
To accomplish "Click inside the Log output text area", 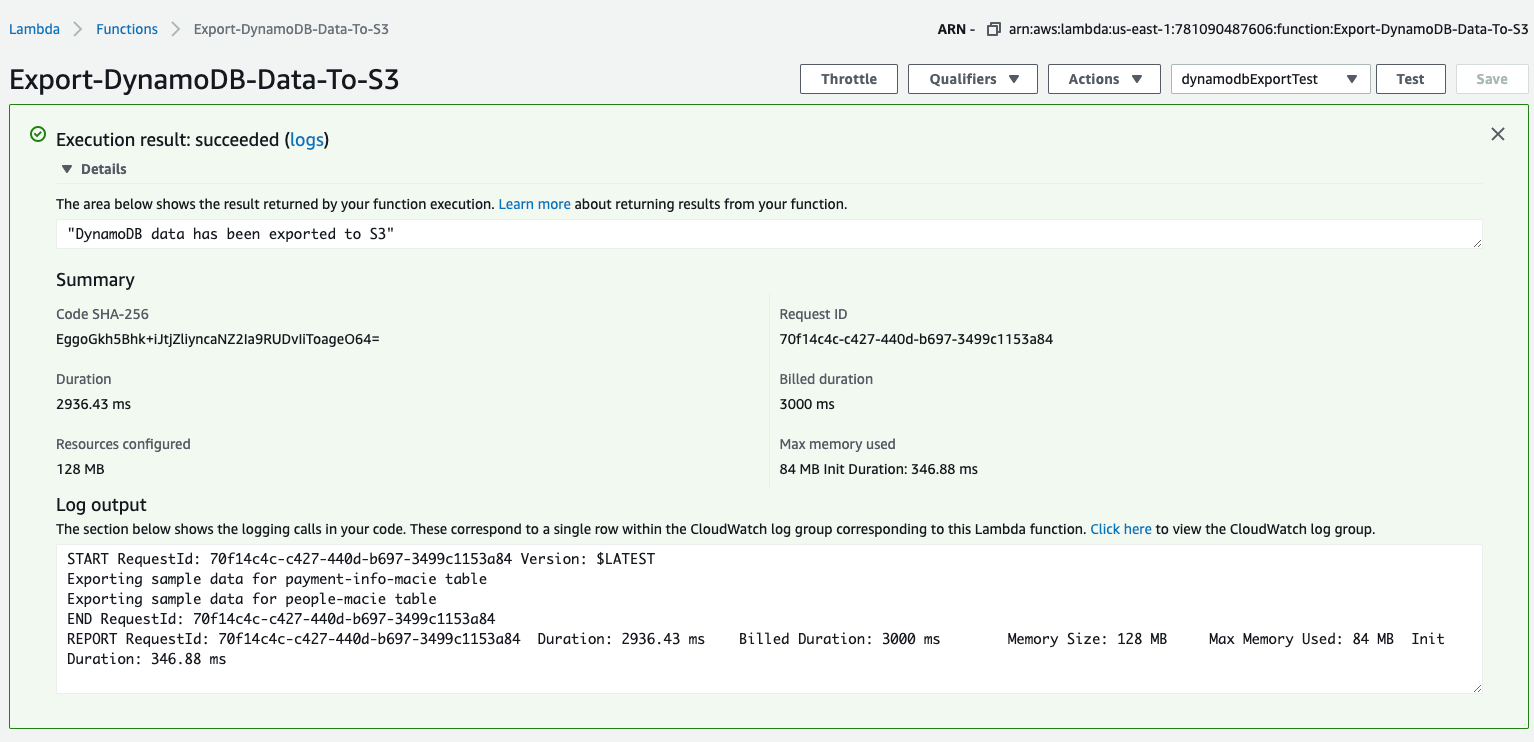I will [x=769, y=619].
